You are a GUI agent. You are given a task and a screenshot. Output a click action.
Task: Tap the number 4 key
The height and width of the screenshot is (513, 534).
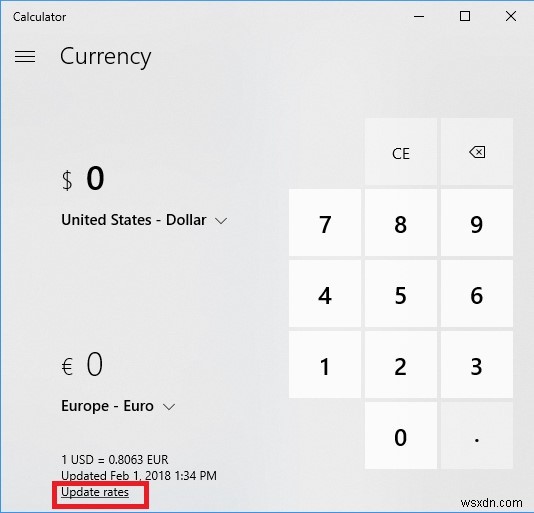[x=325, y=294]
